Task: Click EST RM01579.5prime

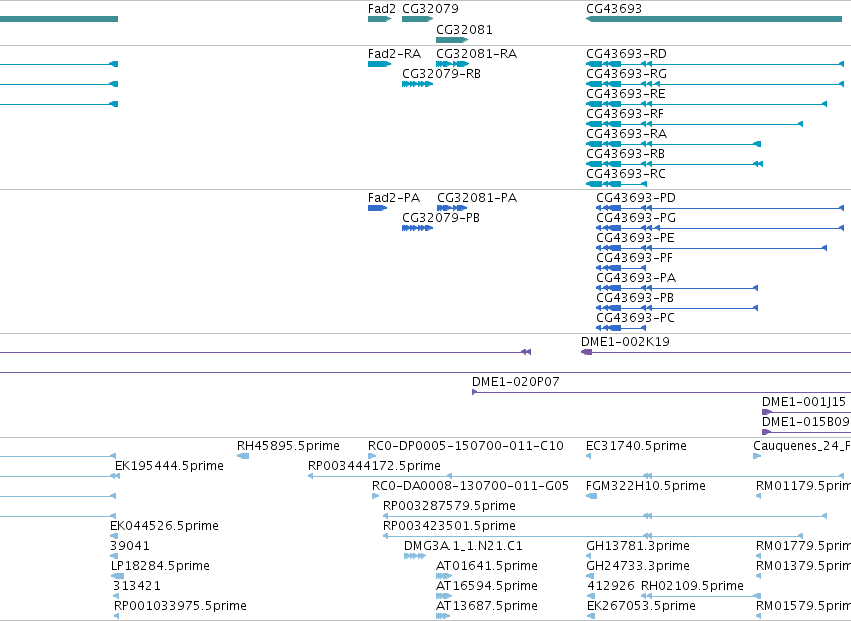Action: [x=803, y=607]
